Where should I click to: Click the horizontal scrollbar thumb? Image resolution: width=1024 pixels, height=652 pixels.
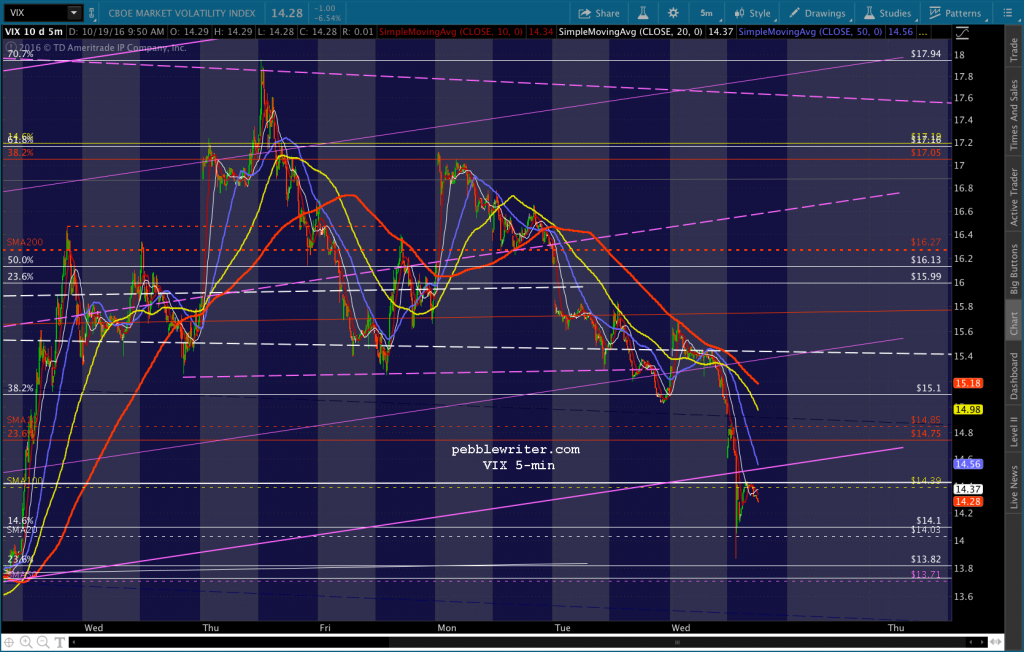point(677,642)
